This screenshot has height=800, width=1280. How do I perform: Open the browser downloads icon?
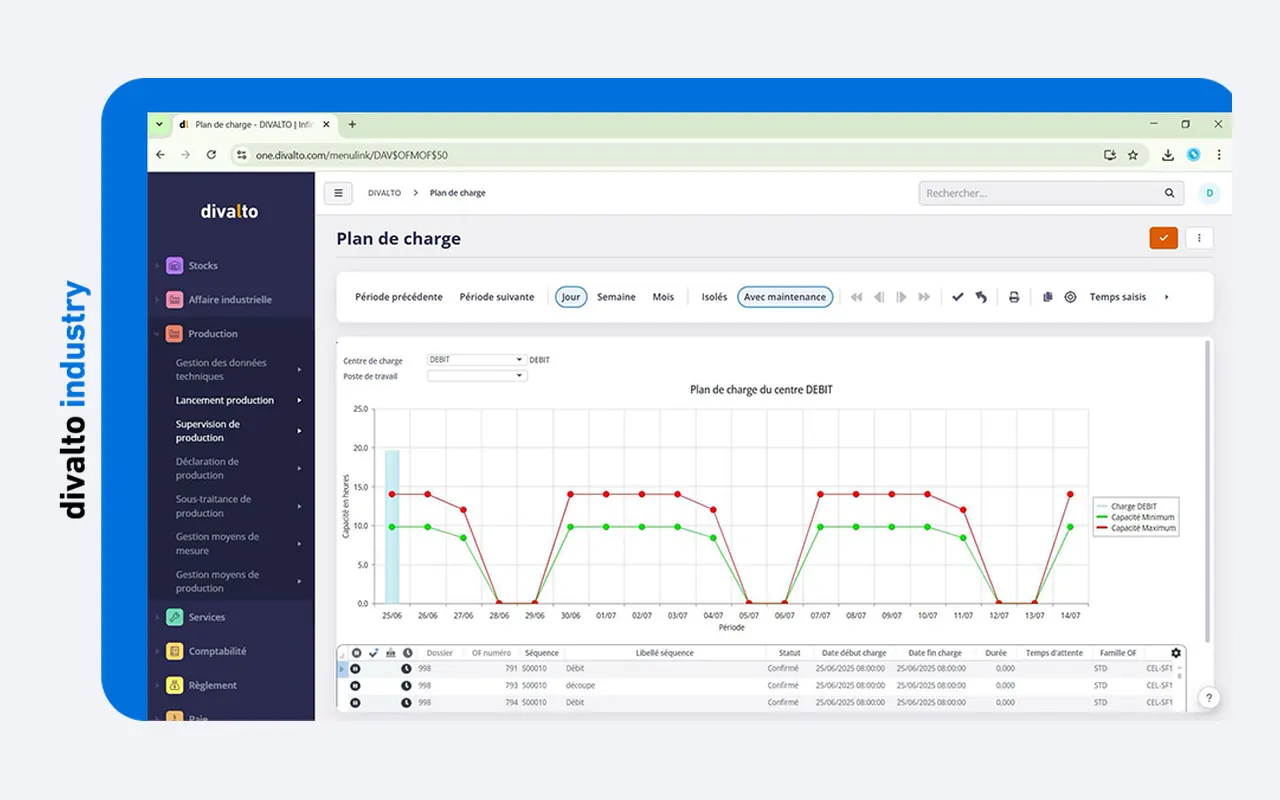click(x=1167, y=155)
